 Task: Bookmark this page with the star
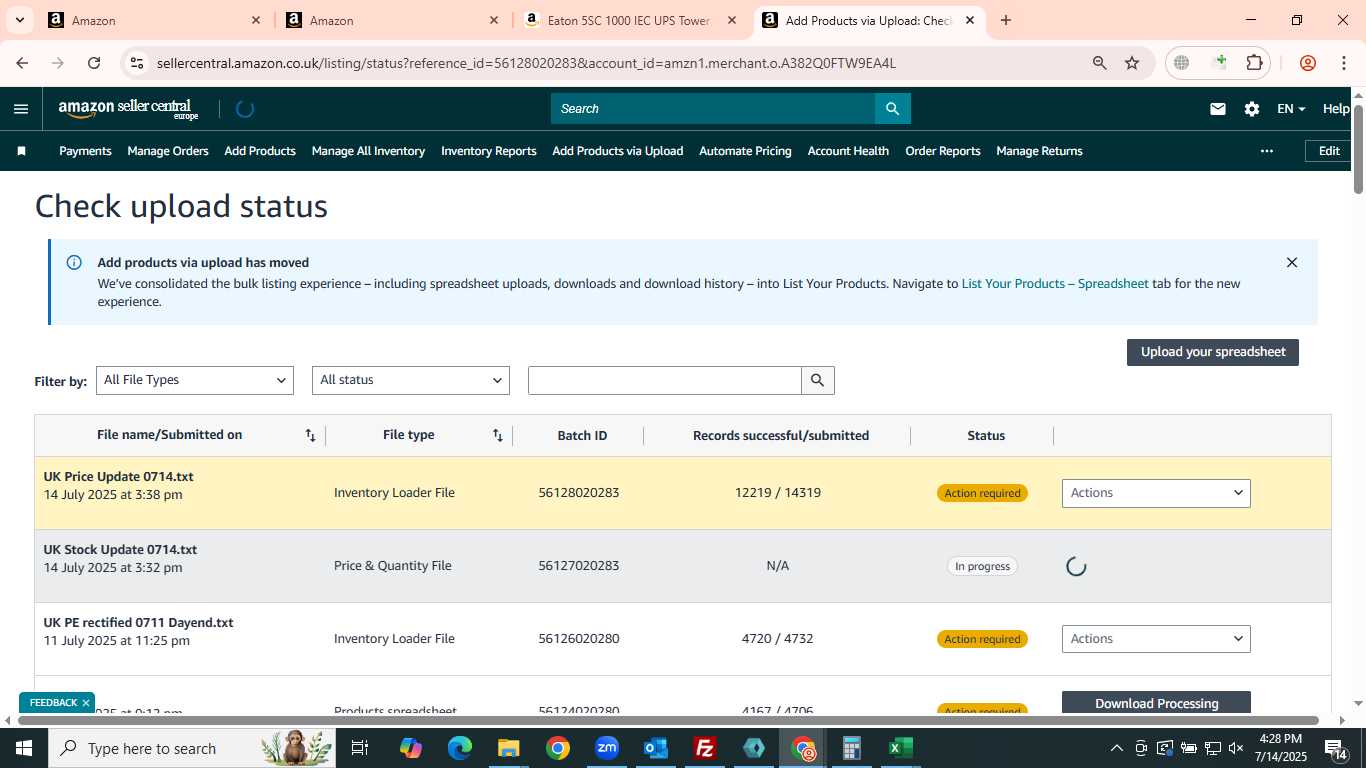click(x=1132, y=63)
